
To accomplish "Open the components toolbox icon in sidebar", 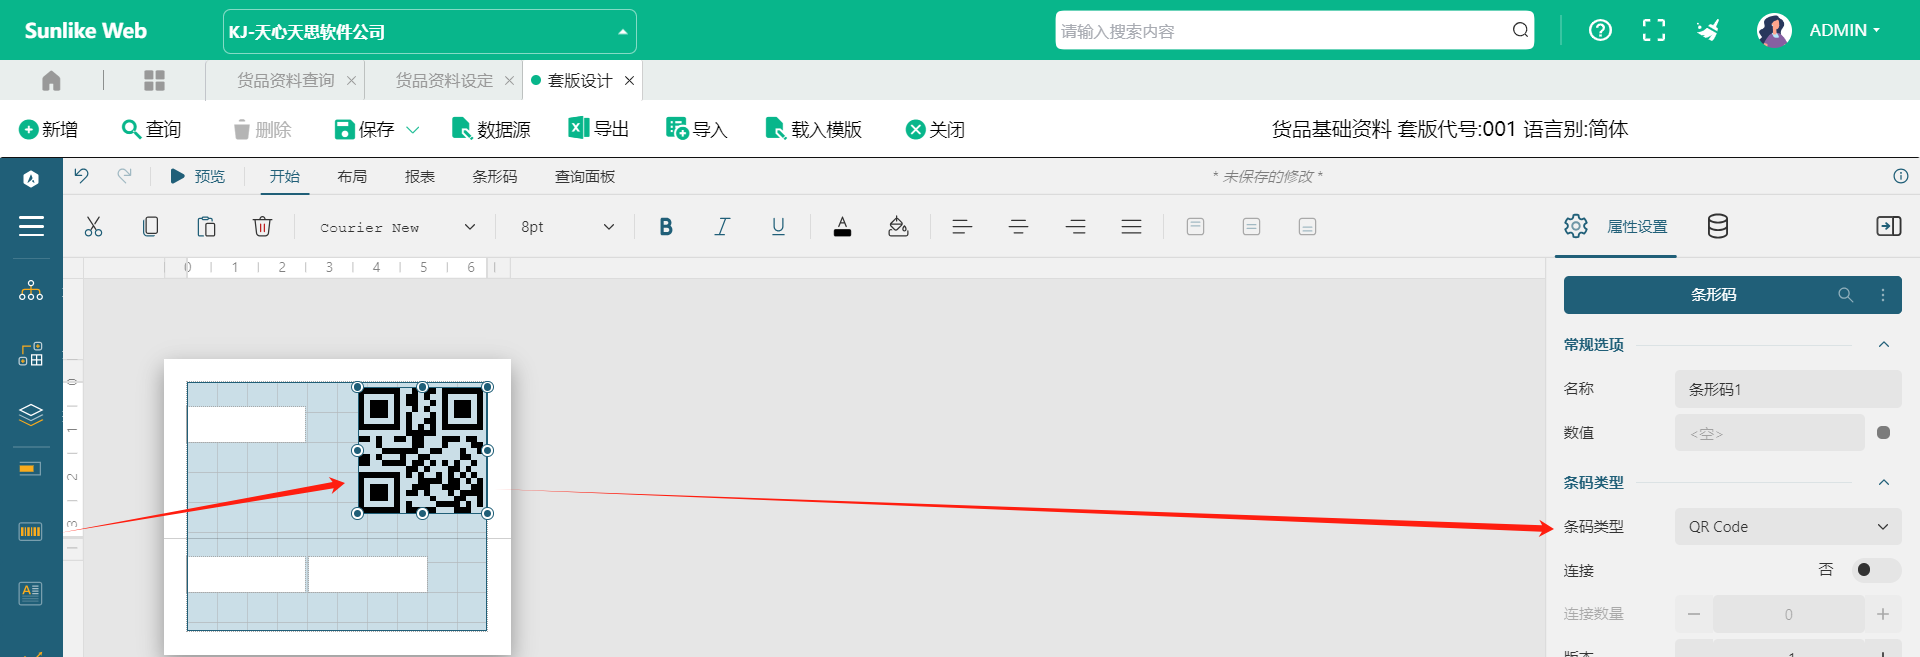I will pyautogui.click(x=31, y=354).
